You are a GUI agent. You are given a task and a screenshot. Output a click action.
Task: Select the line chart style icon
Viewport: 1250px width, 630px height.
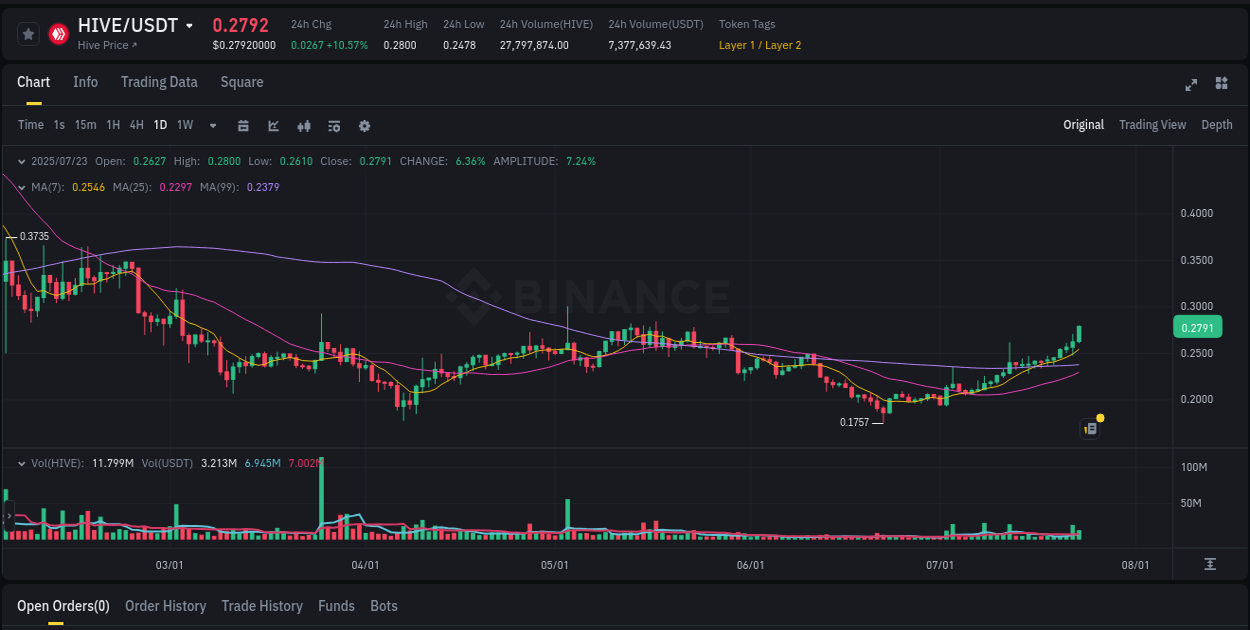click(x=272, y=125)
